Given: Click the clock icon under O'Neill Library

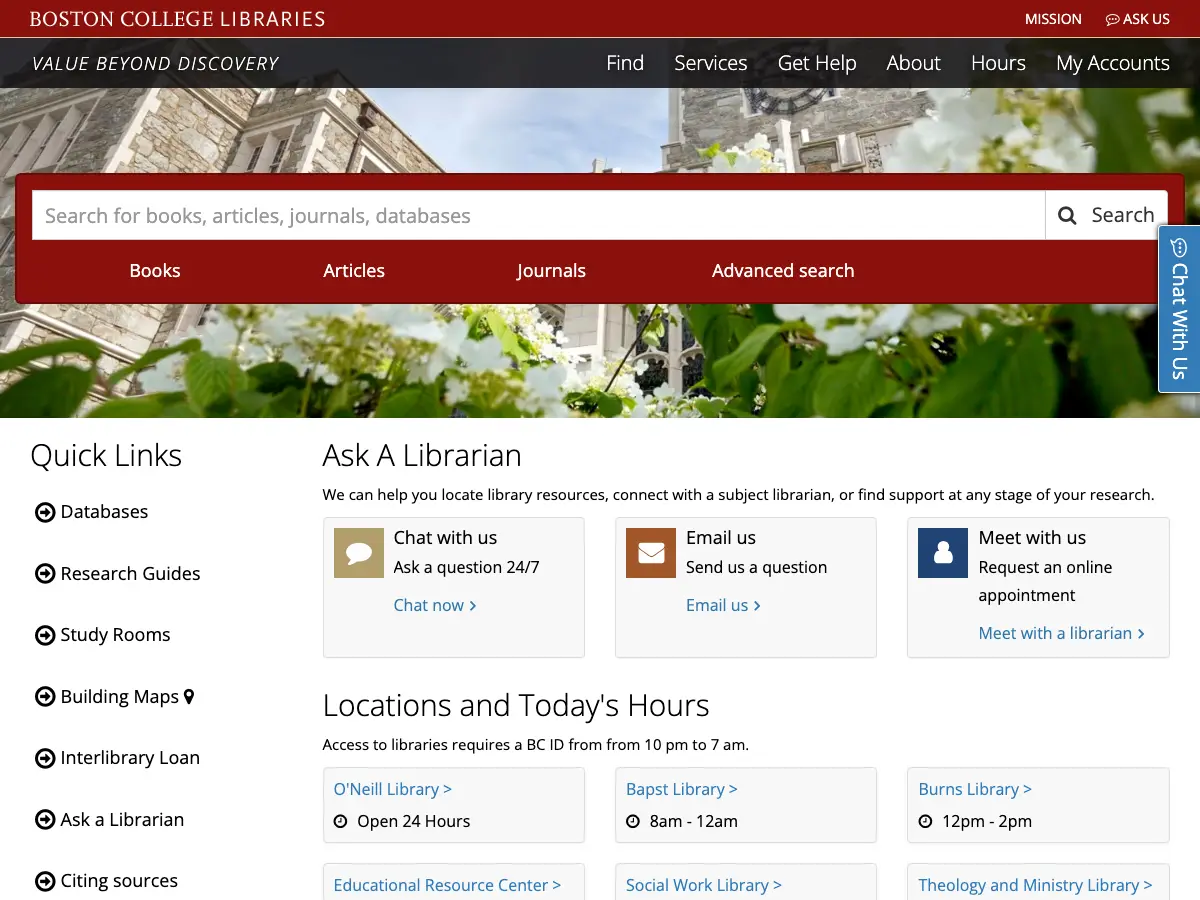Looking at the screenshot, I should coord(340,821).
